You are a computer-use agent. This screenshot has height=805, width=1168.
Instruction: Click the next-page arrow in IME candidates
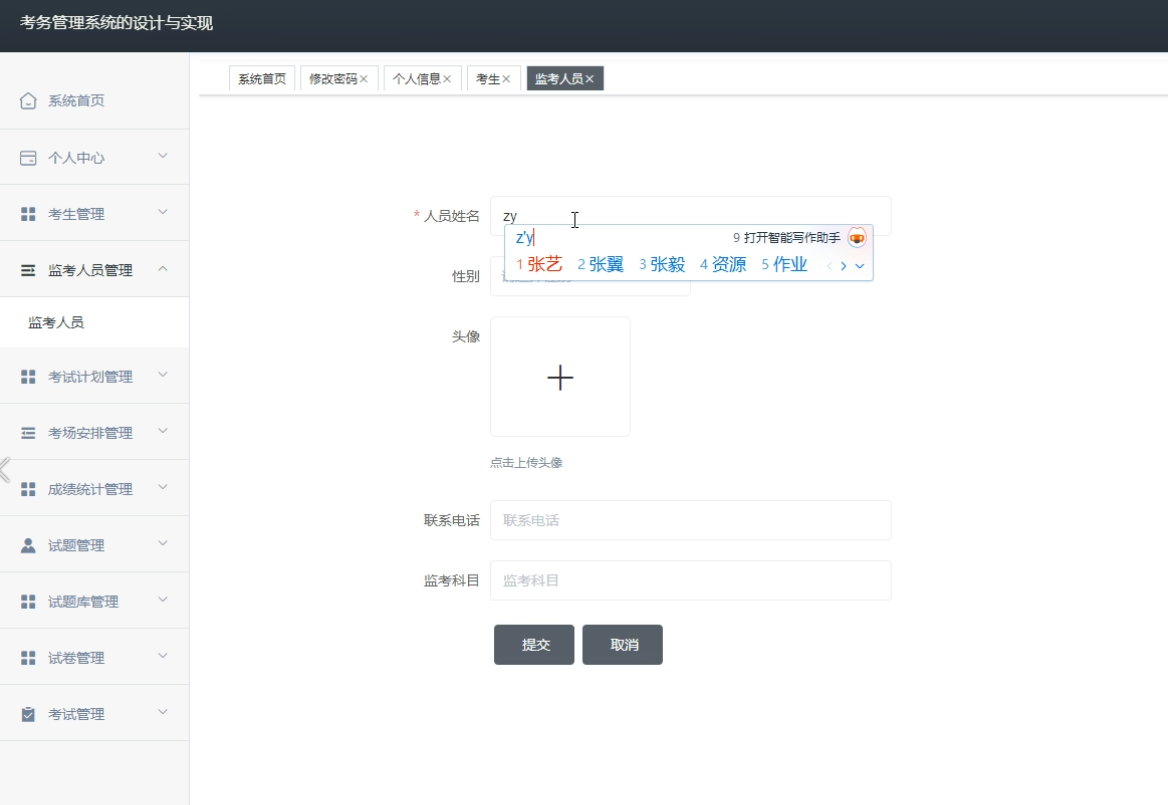pos(843,266)
